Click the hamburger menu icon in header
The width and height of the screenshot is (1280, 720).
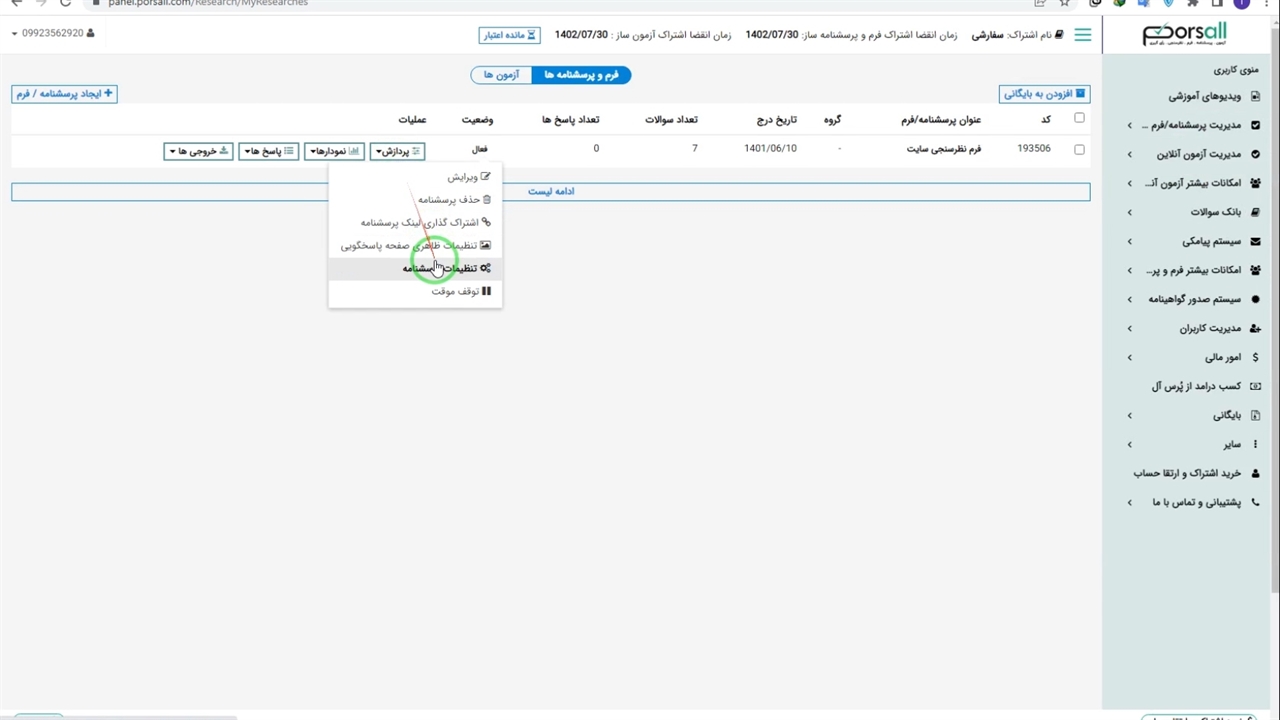pos(1082,35)
